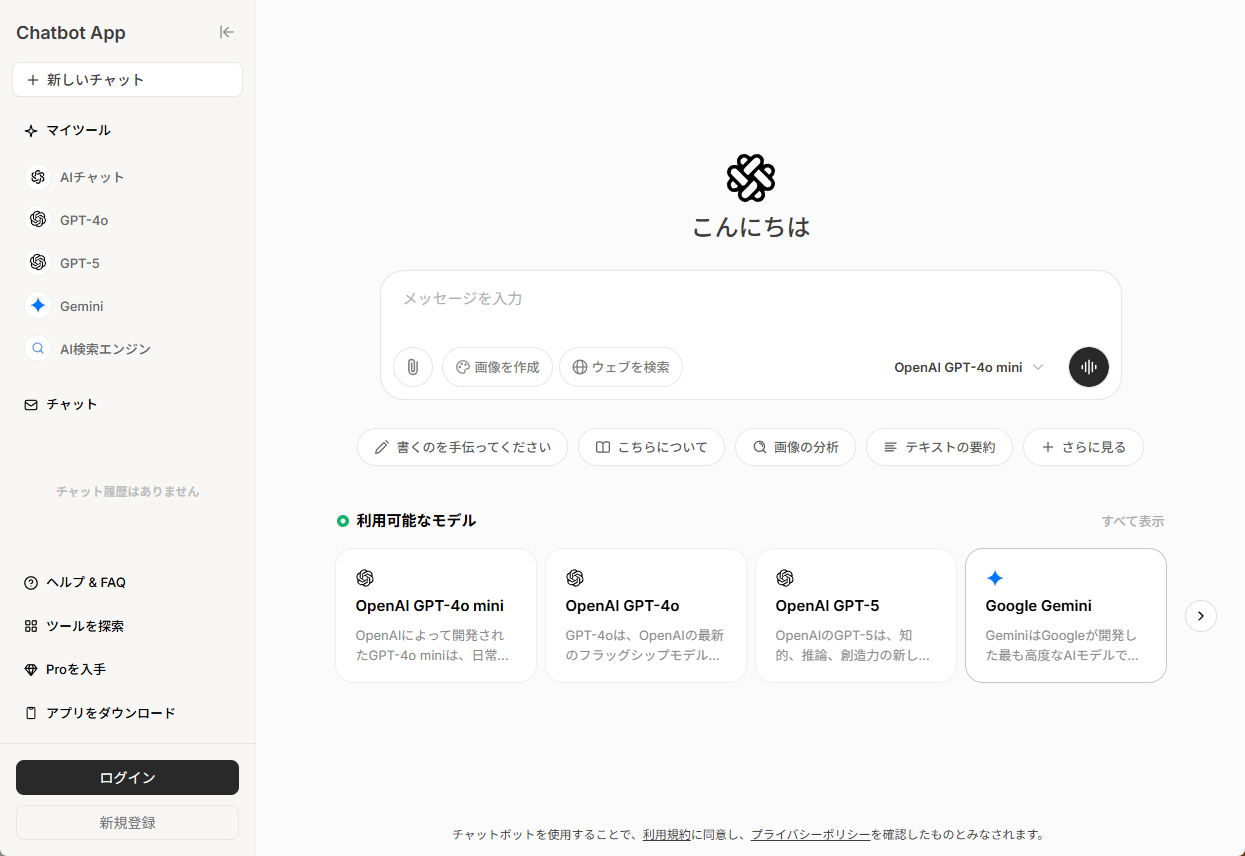Click the Chatbot App title

71,33
